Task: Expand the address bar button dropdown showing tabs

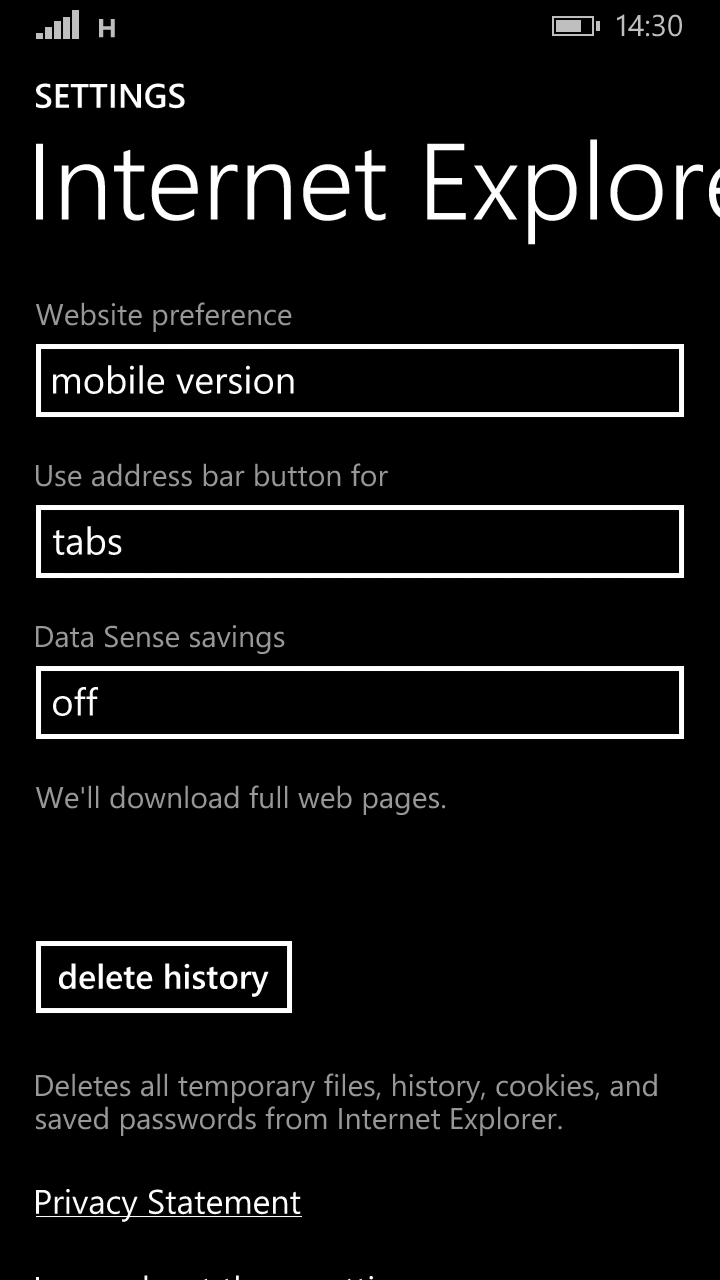Action: tap(360, 542)
